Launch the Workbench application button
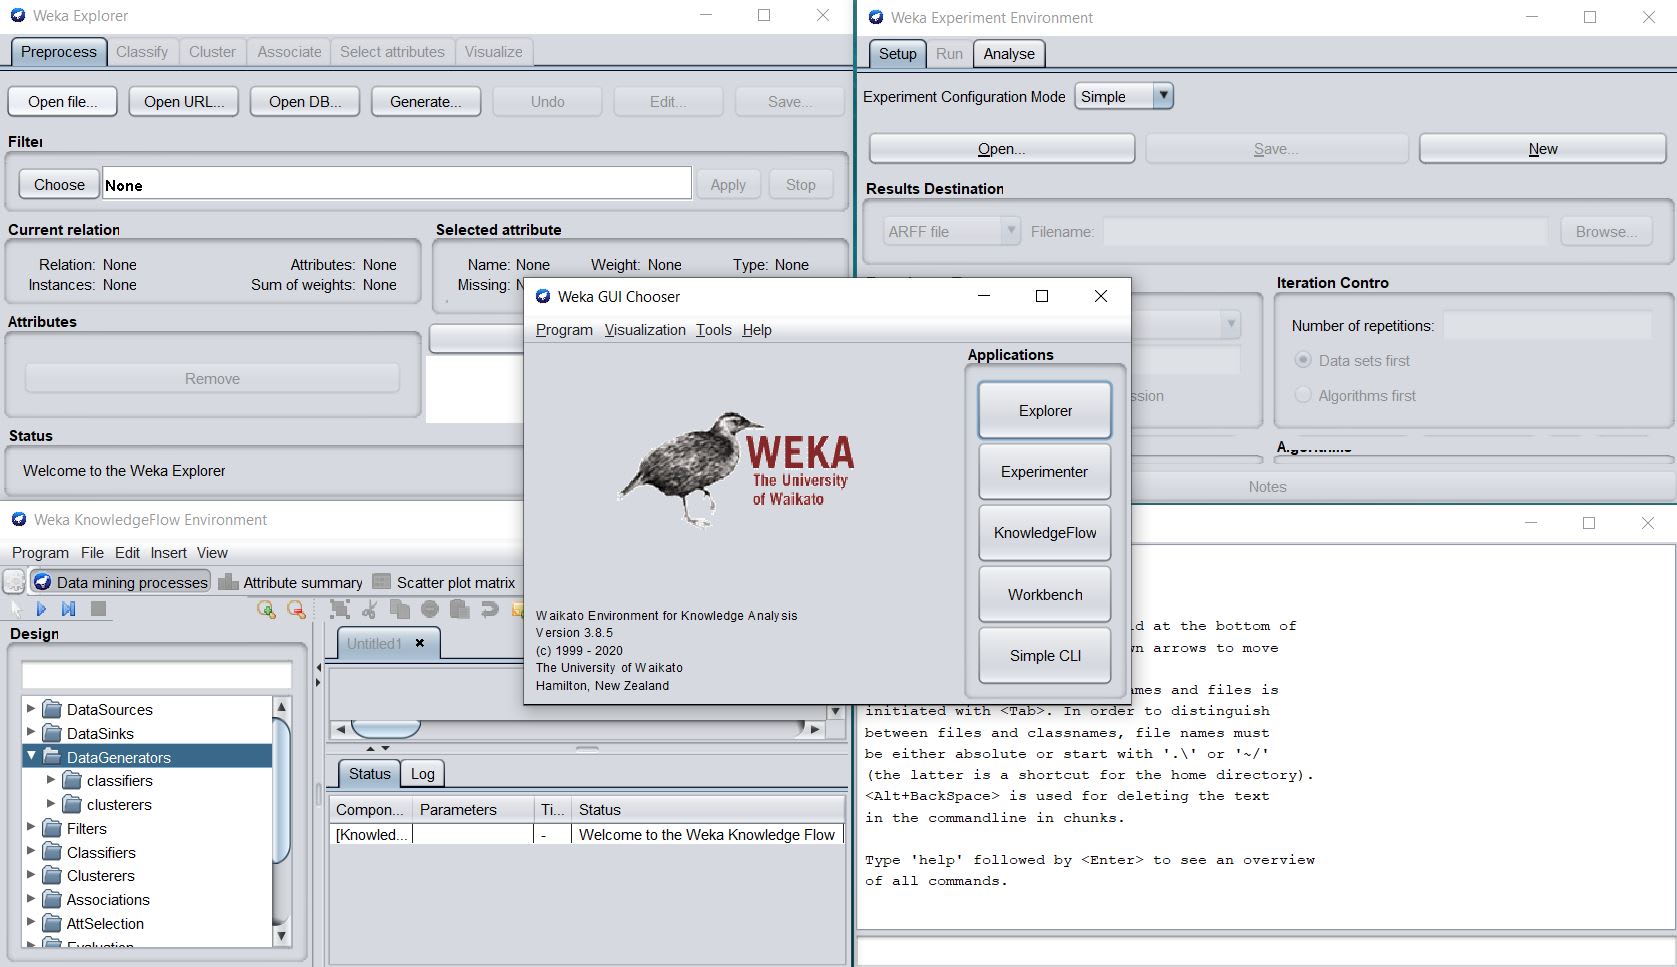 (x=1044, y=594)
